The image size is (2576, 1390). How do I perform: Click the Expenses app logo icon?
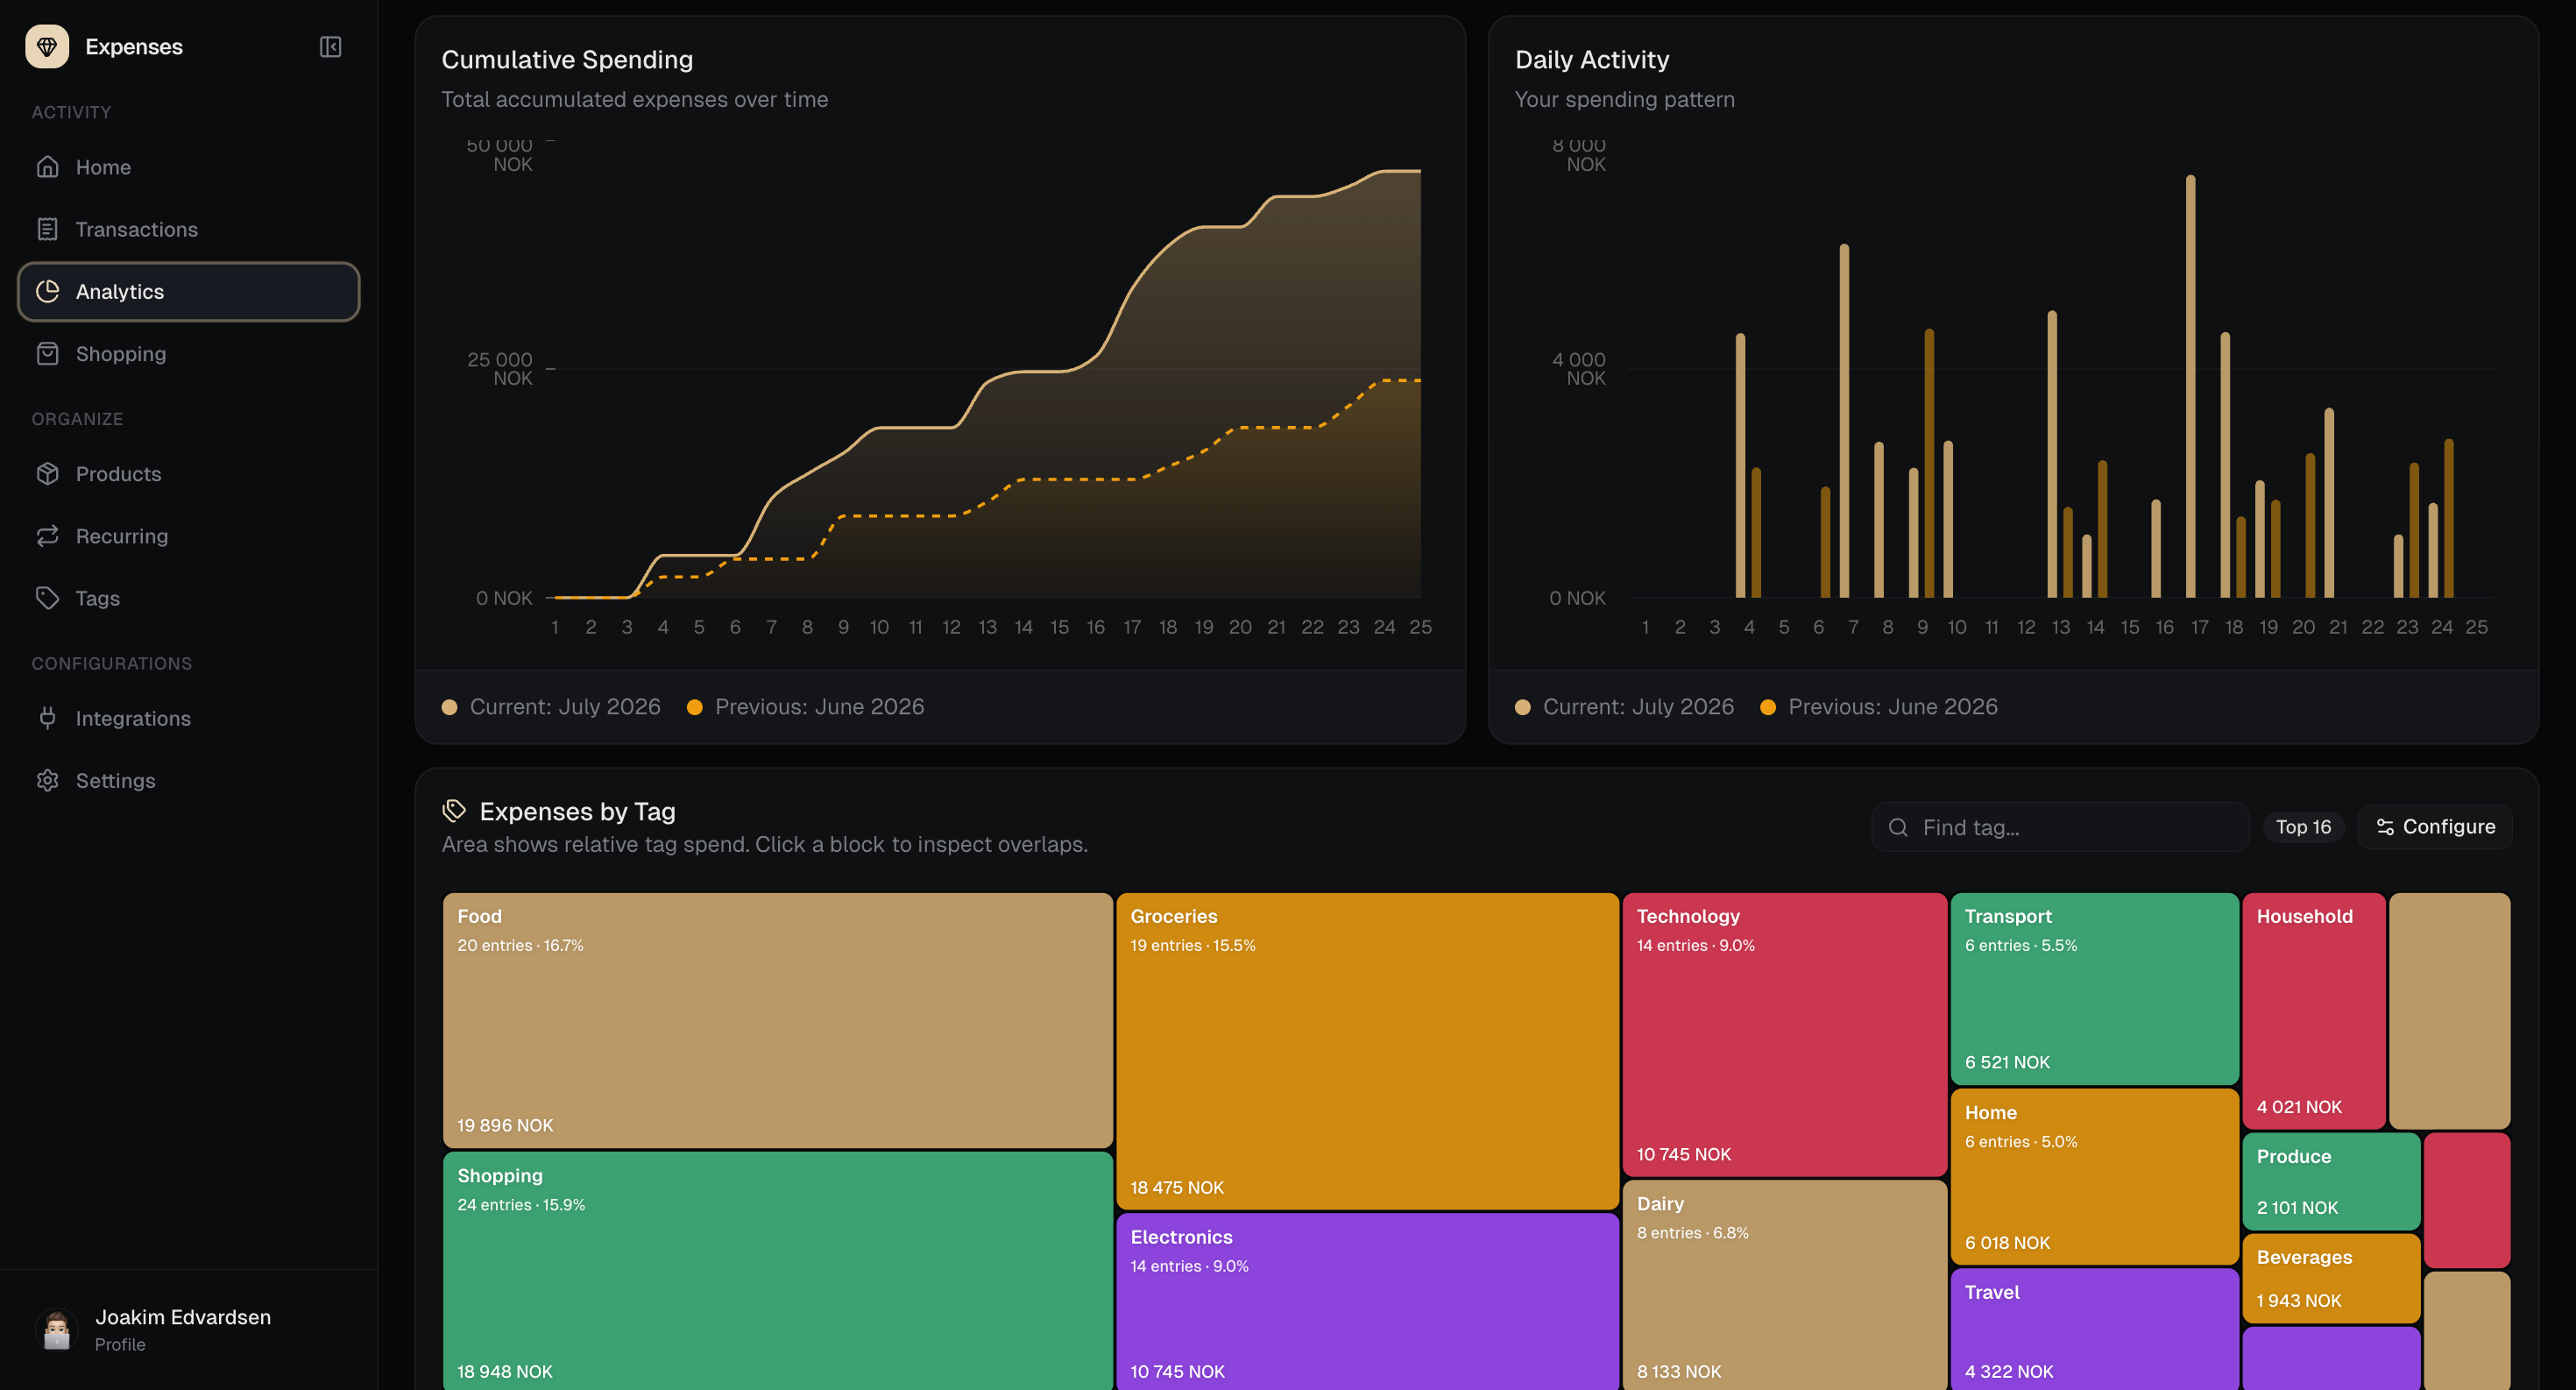47,47
